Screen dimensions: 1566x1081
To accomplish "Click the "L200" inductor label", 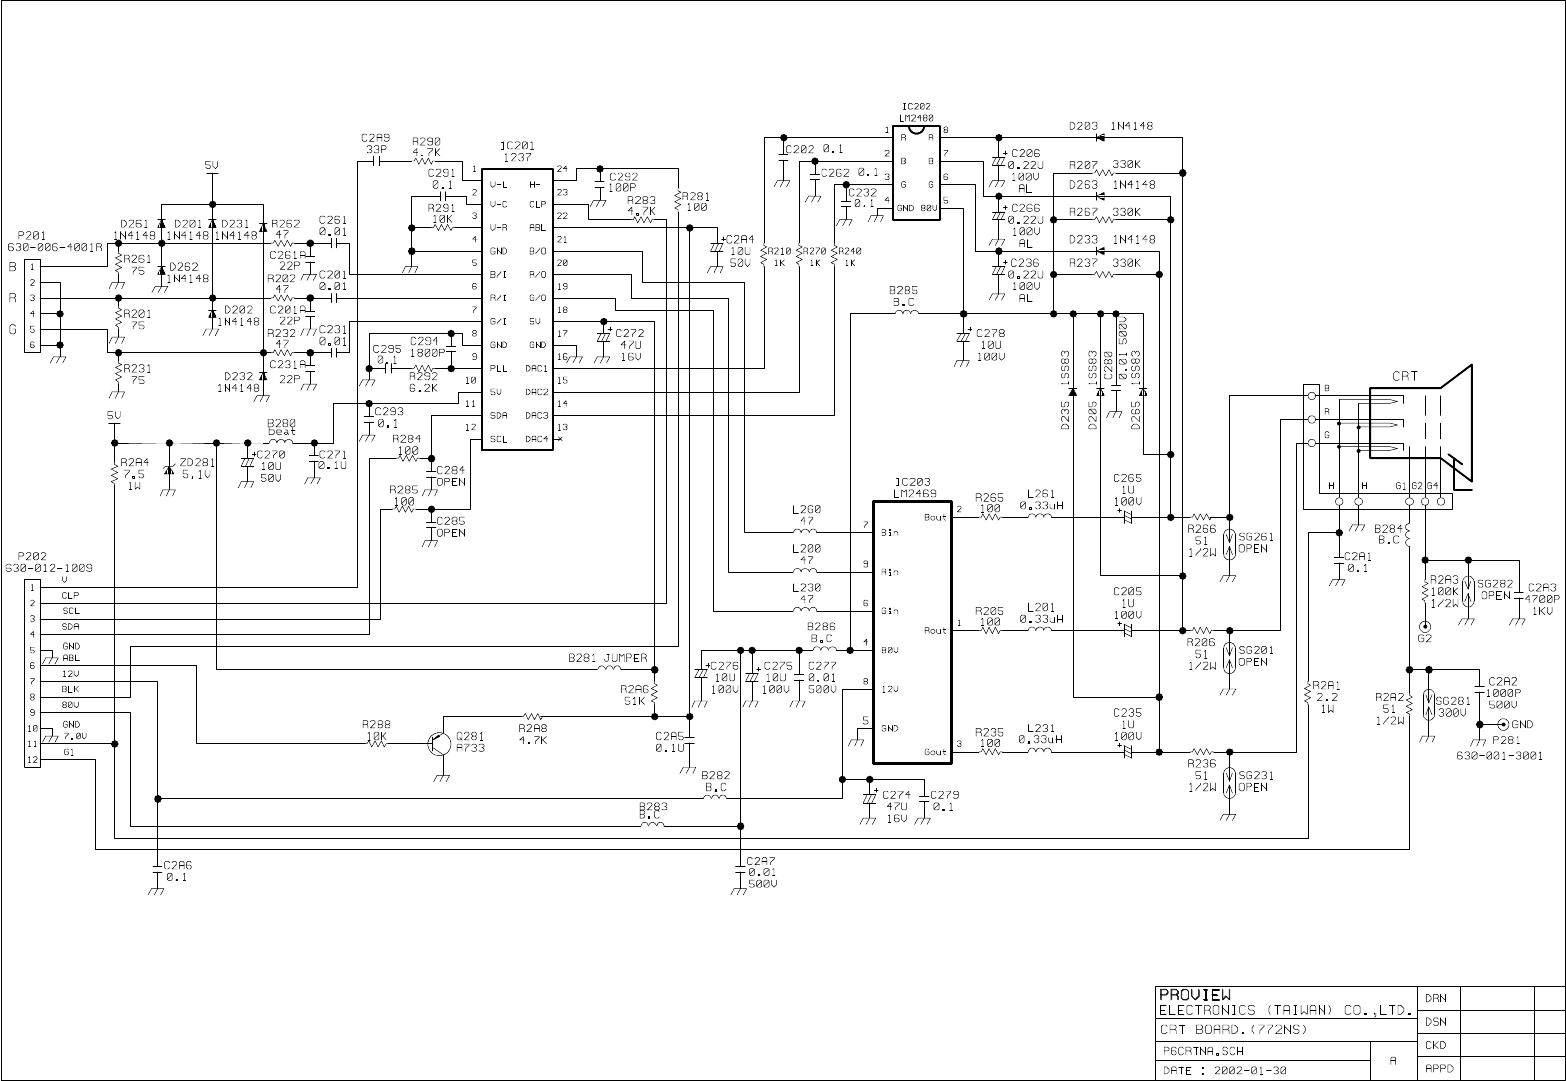I will 806,549.
